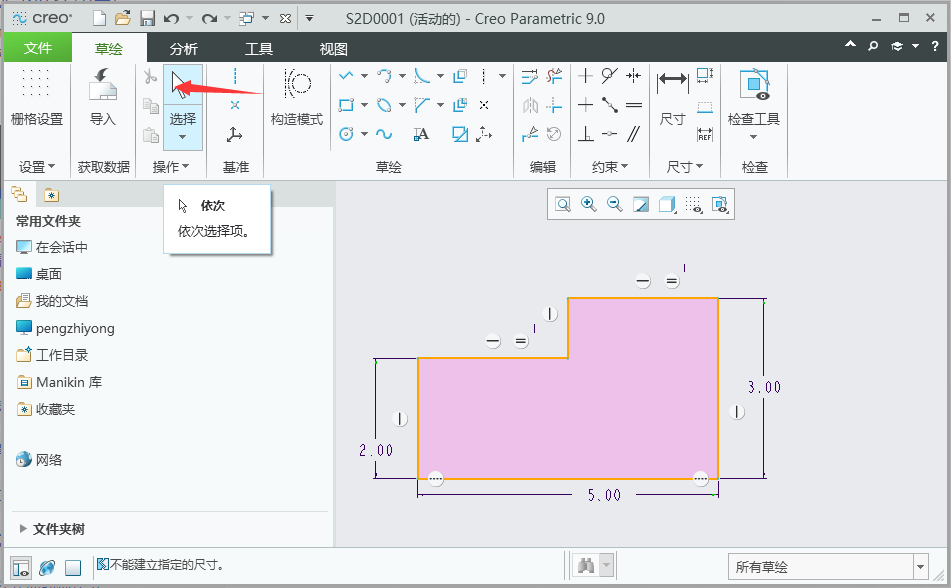The image size is (951, 588).
Task: Select the Fillet sketch tool
Action: 422,76
